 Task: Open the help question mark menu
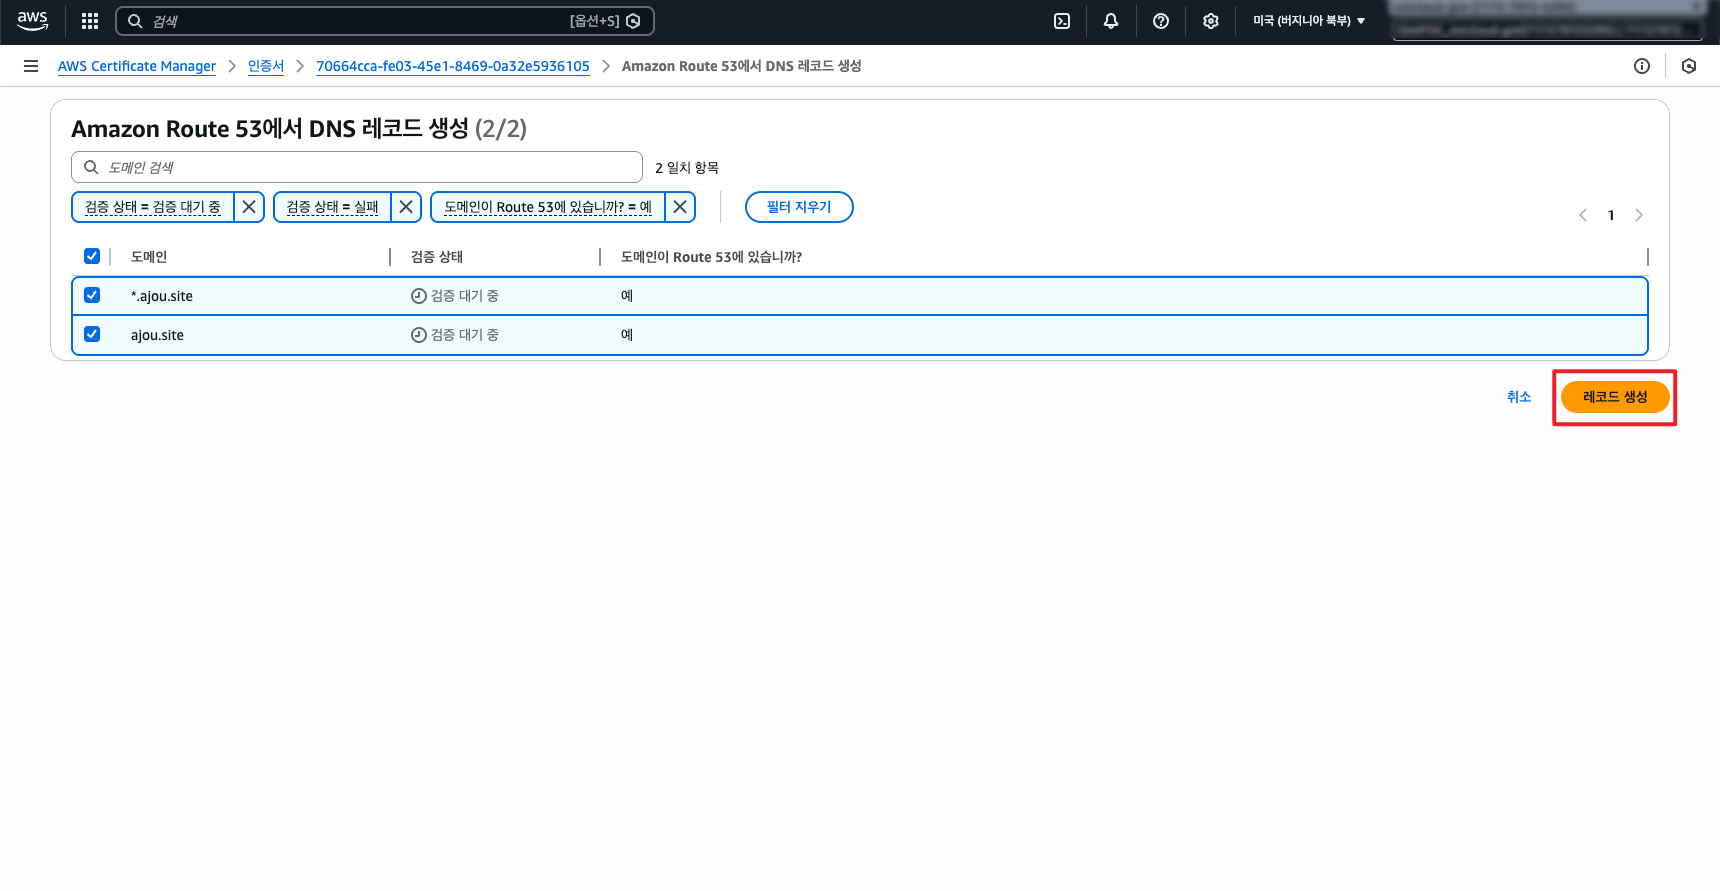click(x=1161, y=21)
